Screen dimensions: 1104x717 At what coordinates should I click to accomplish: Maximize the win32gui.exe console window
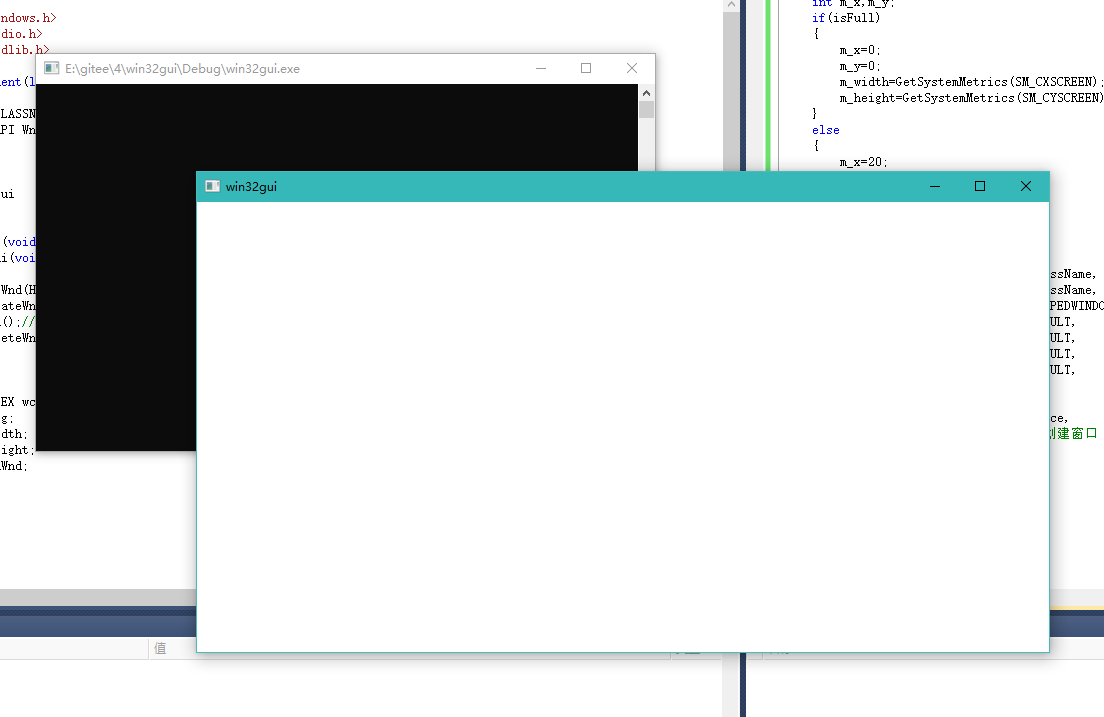(x=586, y=68)
